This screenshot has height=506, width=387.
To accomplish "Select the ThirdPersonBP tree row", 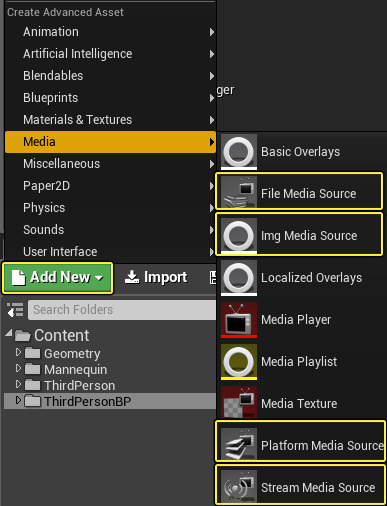I will 110,401.
